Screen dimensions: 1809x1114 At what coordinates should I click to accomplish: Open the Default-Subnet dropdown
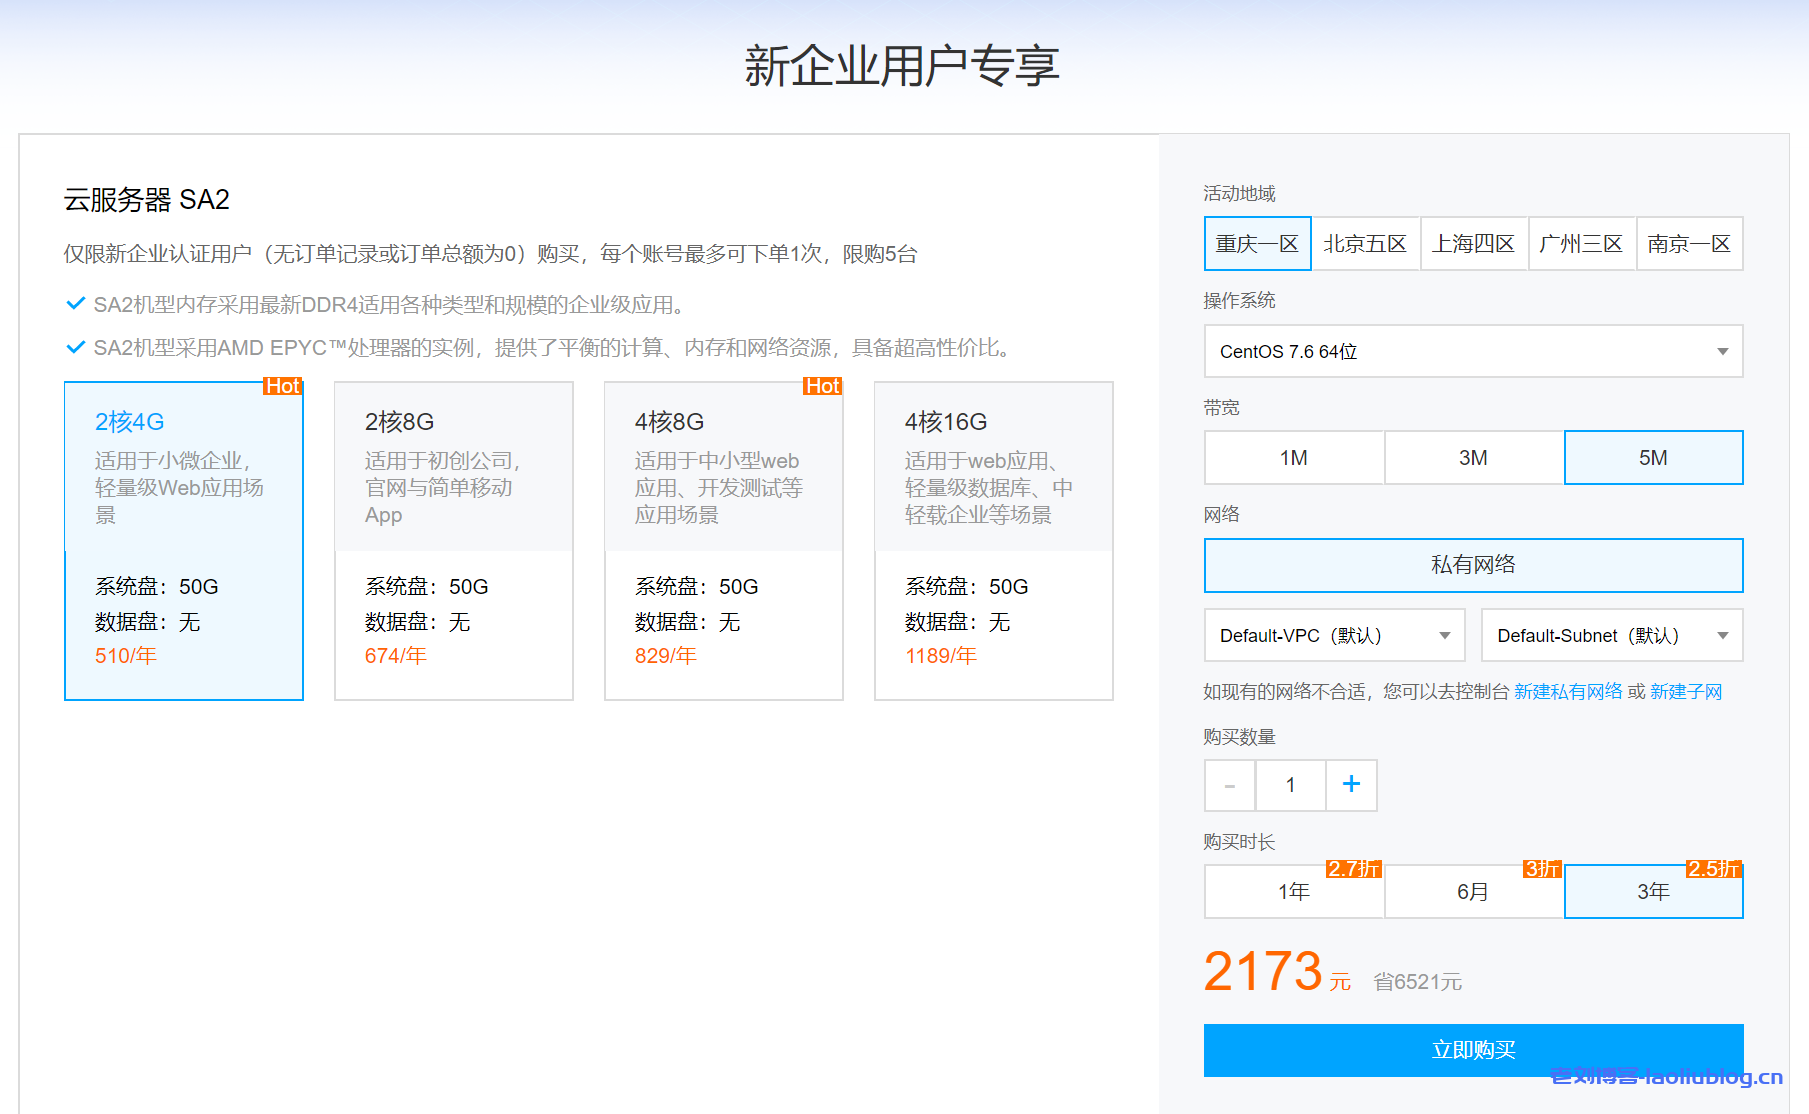tap(1610, 635)
